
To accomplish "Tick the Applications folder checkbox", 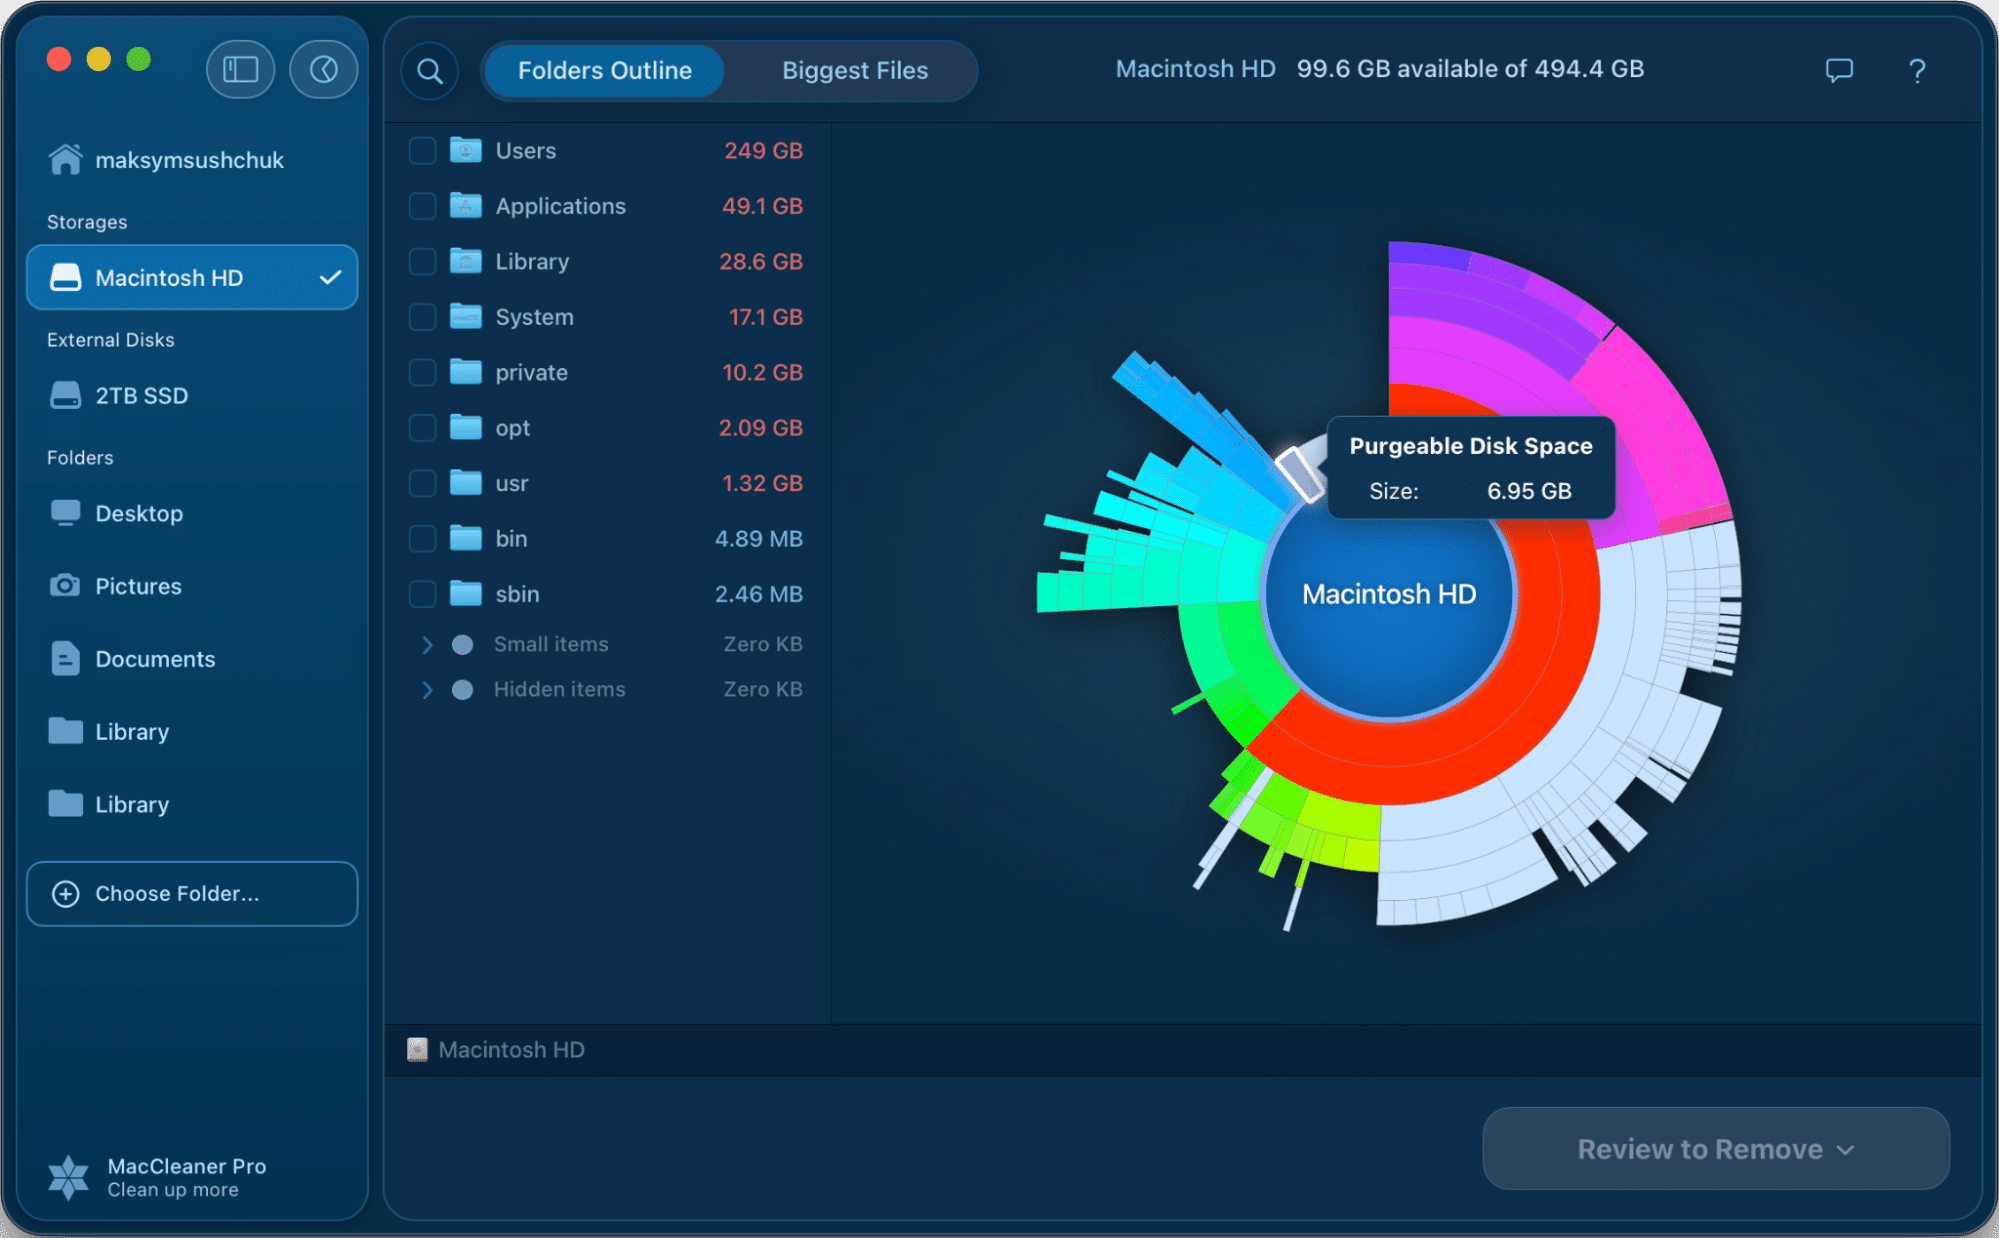I will click(x=423, y=206).
